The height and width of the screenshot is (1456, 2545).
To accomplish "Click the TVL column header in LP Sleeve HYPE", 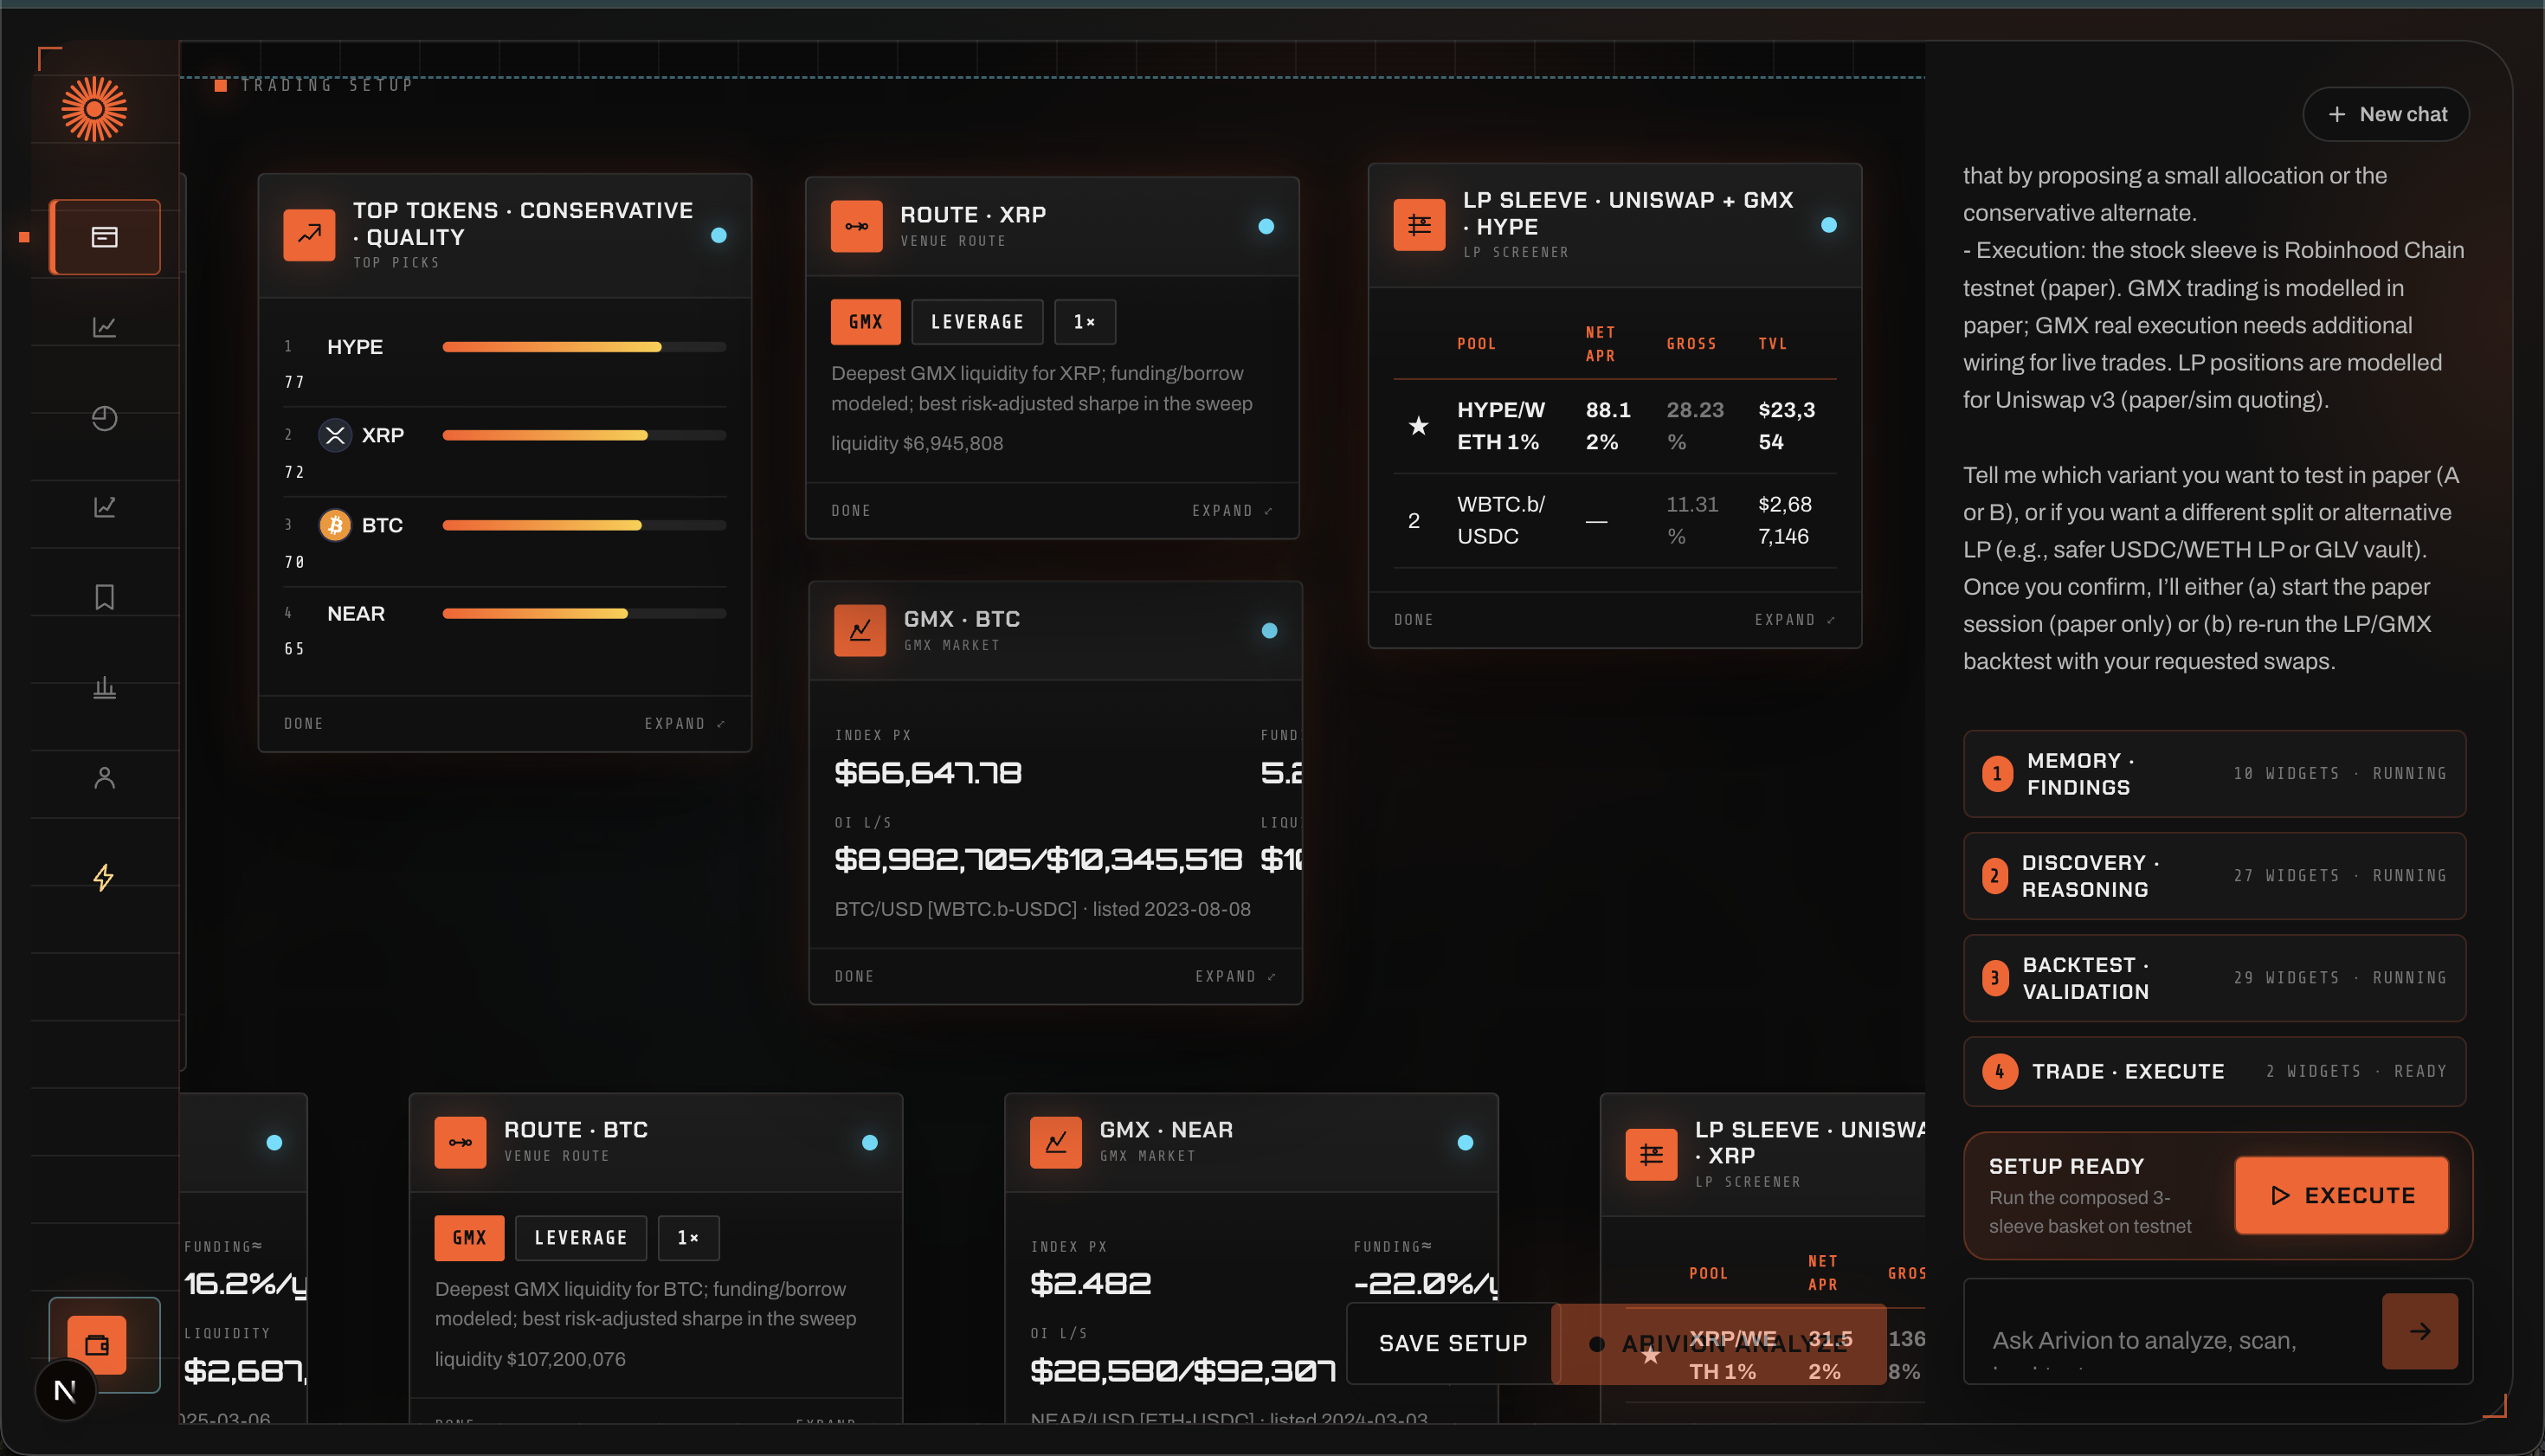I will point(1773,344).
